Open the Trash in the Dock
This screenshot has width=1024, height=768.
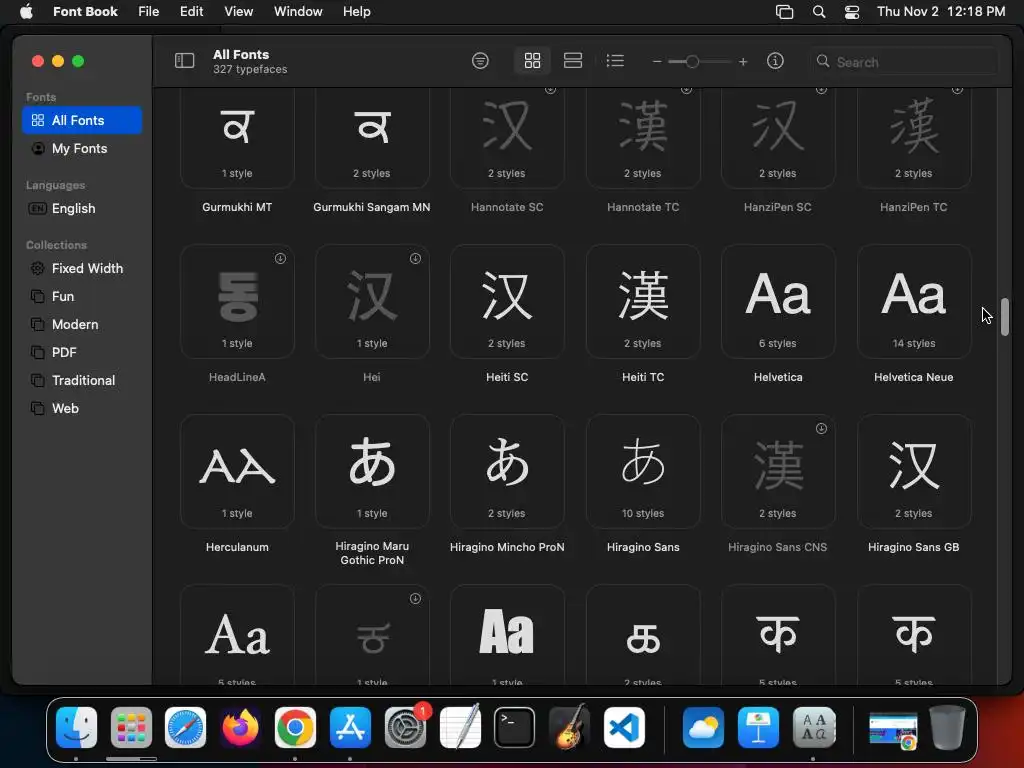coord(948,727)
